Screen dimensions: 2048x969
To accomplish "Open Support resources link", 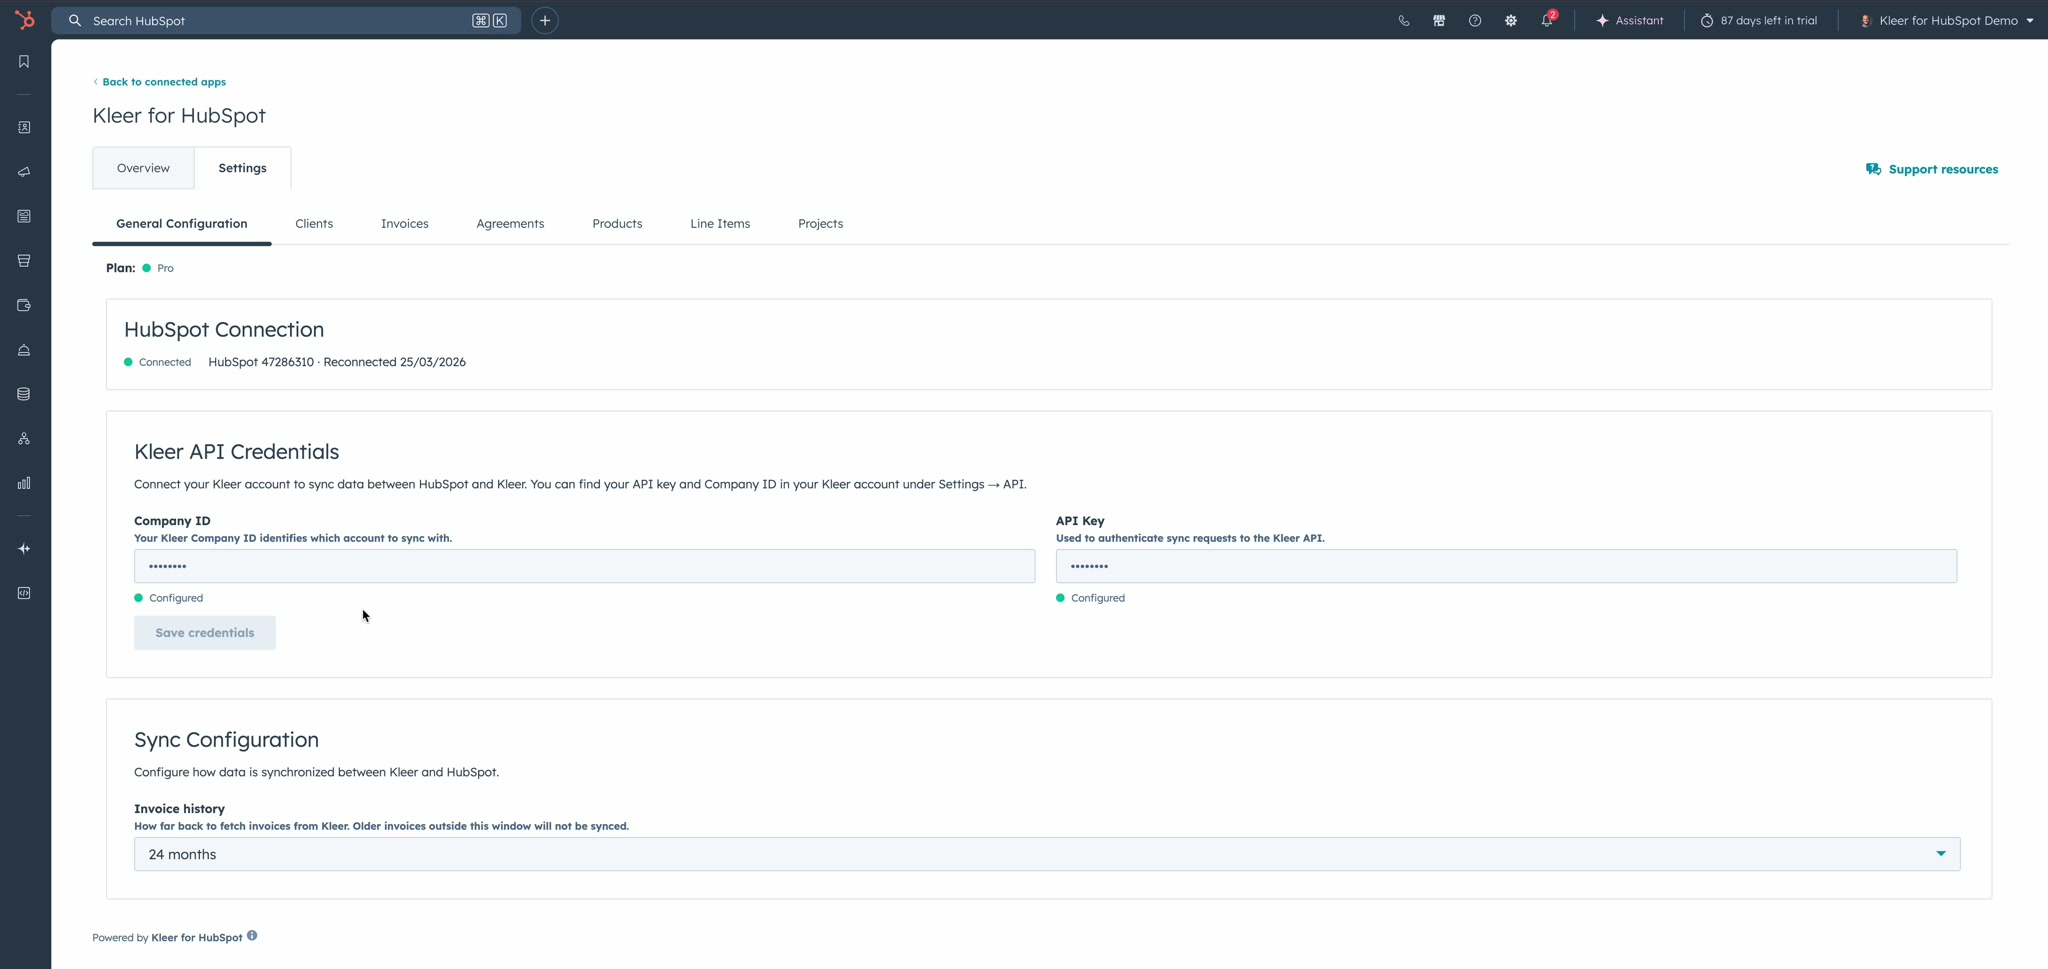I will (1932, 169).
